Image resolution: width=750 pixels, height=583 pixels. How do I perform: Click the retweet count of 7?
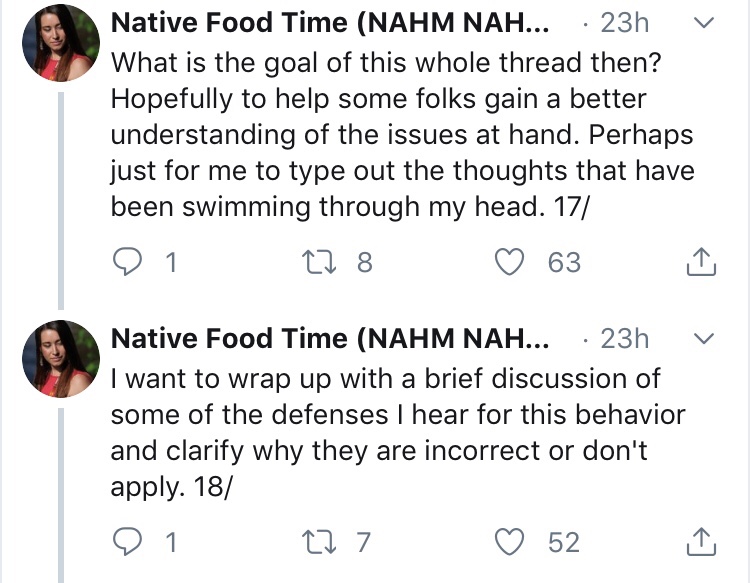(363, 542)
